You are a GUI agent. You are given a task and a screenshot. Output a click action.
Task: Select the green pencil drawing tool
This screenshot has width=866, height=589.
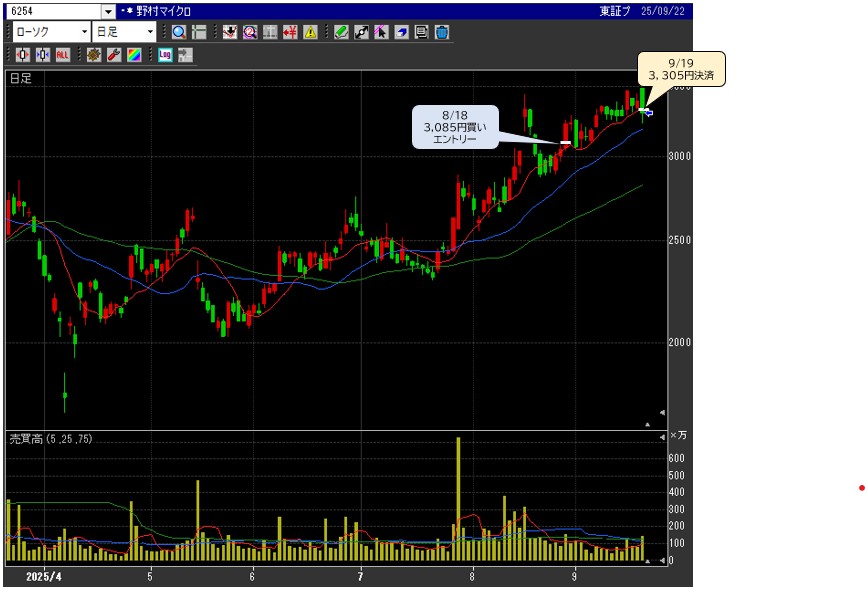(x=341, y=32)
